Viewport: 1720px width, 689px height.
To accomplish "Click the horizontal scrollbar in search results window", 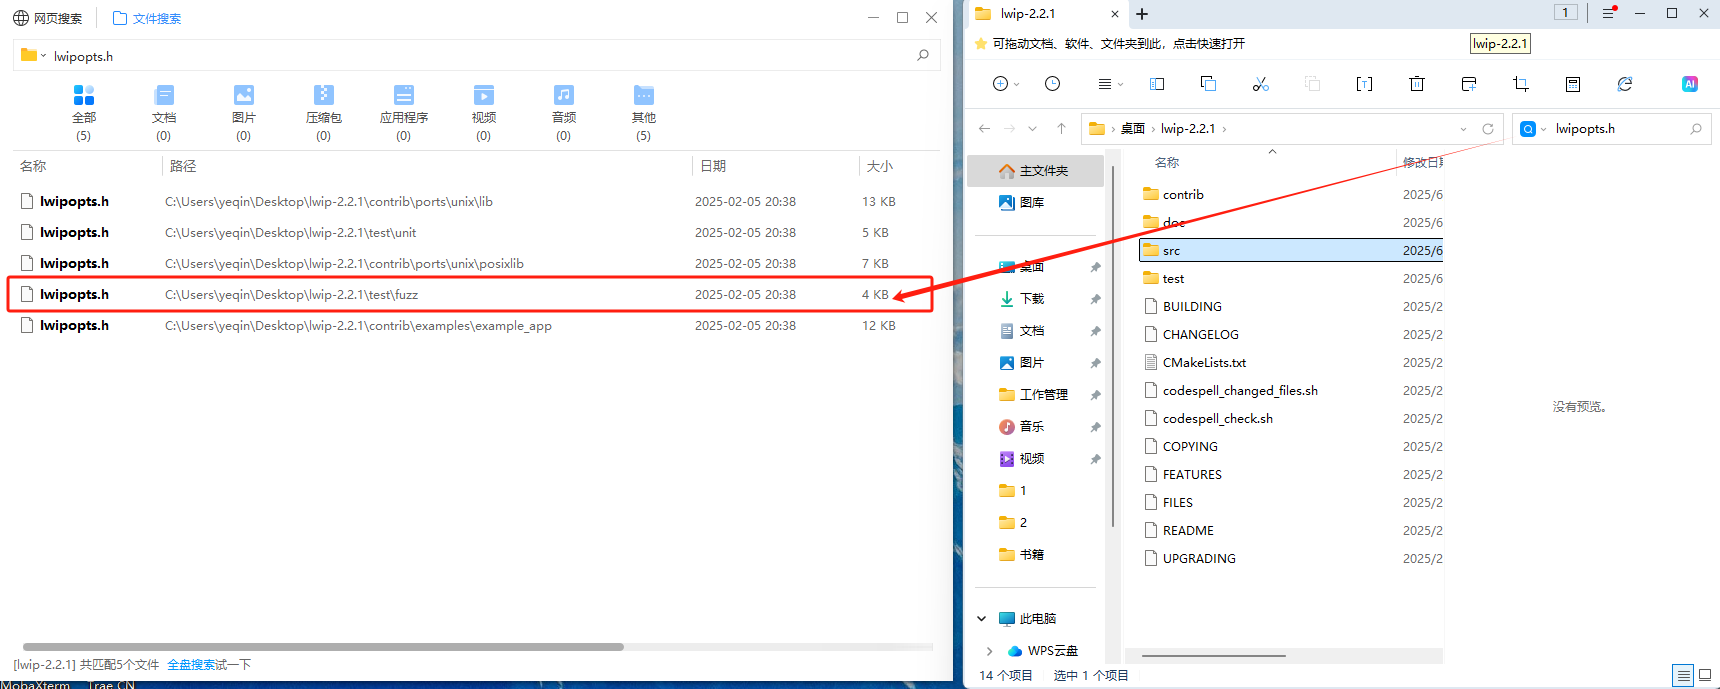I will (x=323, y=647).
